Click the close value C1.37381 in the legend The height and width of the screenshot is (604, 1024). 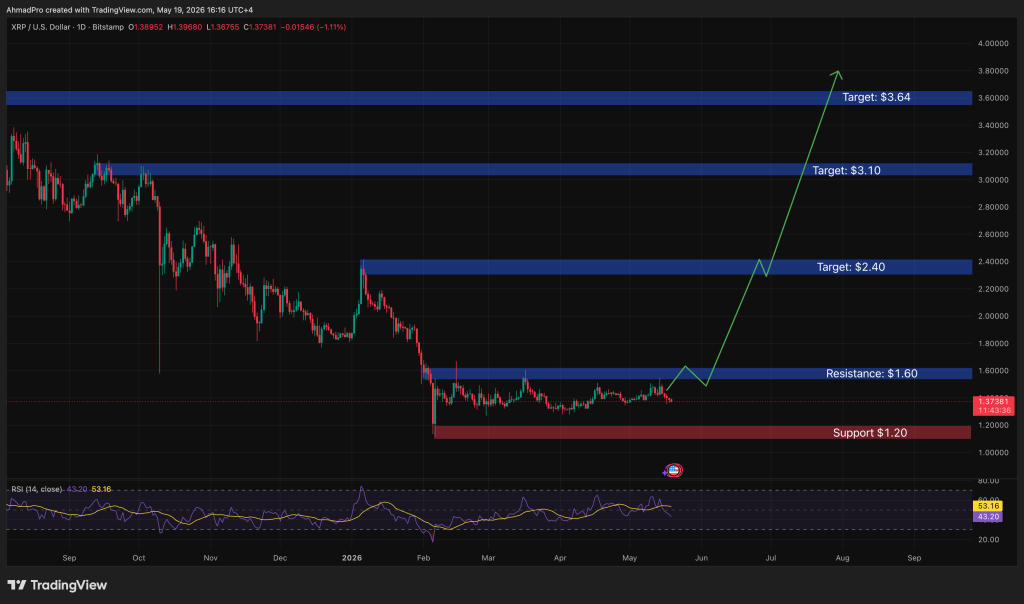click(x=260, y=27)
